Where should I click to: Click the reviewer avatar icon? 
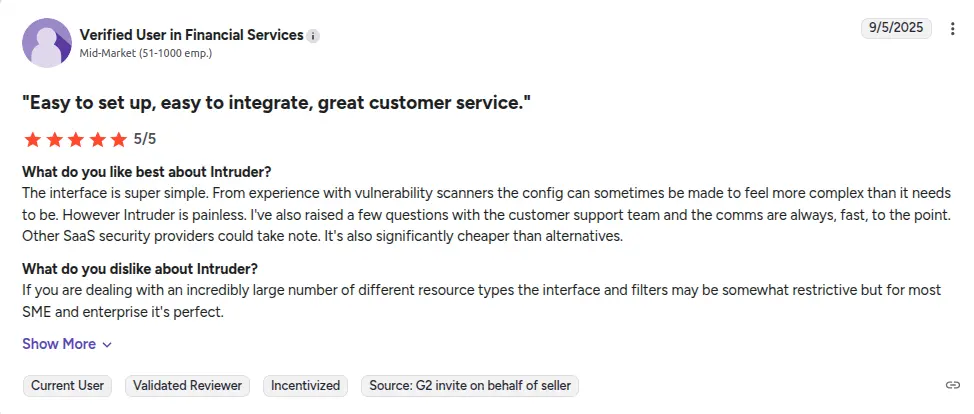pyautogui.click(x=46, y=43)
